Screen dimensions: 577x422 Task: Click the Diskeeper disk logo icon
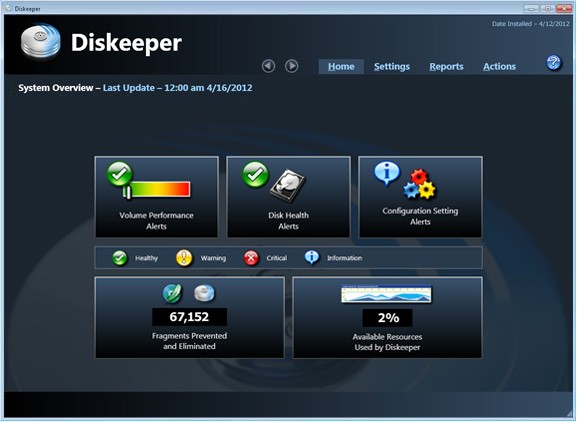tap(40, 40)
